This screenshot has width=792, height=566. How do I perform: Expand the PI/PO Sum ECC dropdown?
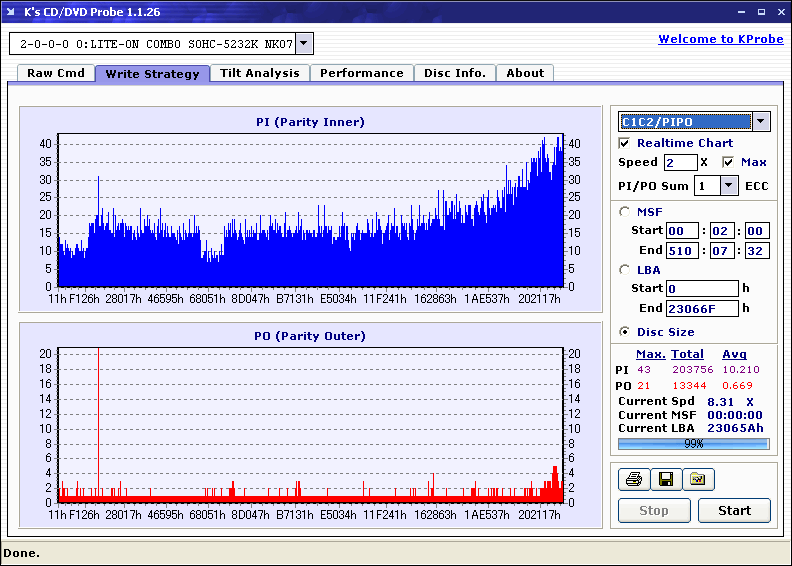pos(728,185)
